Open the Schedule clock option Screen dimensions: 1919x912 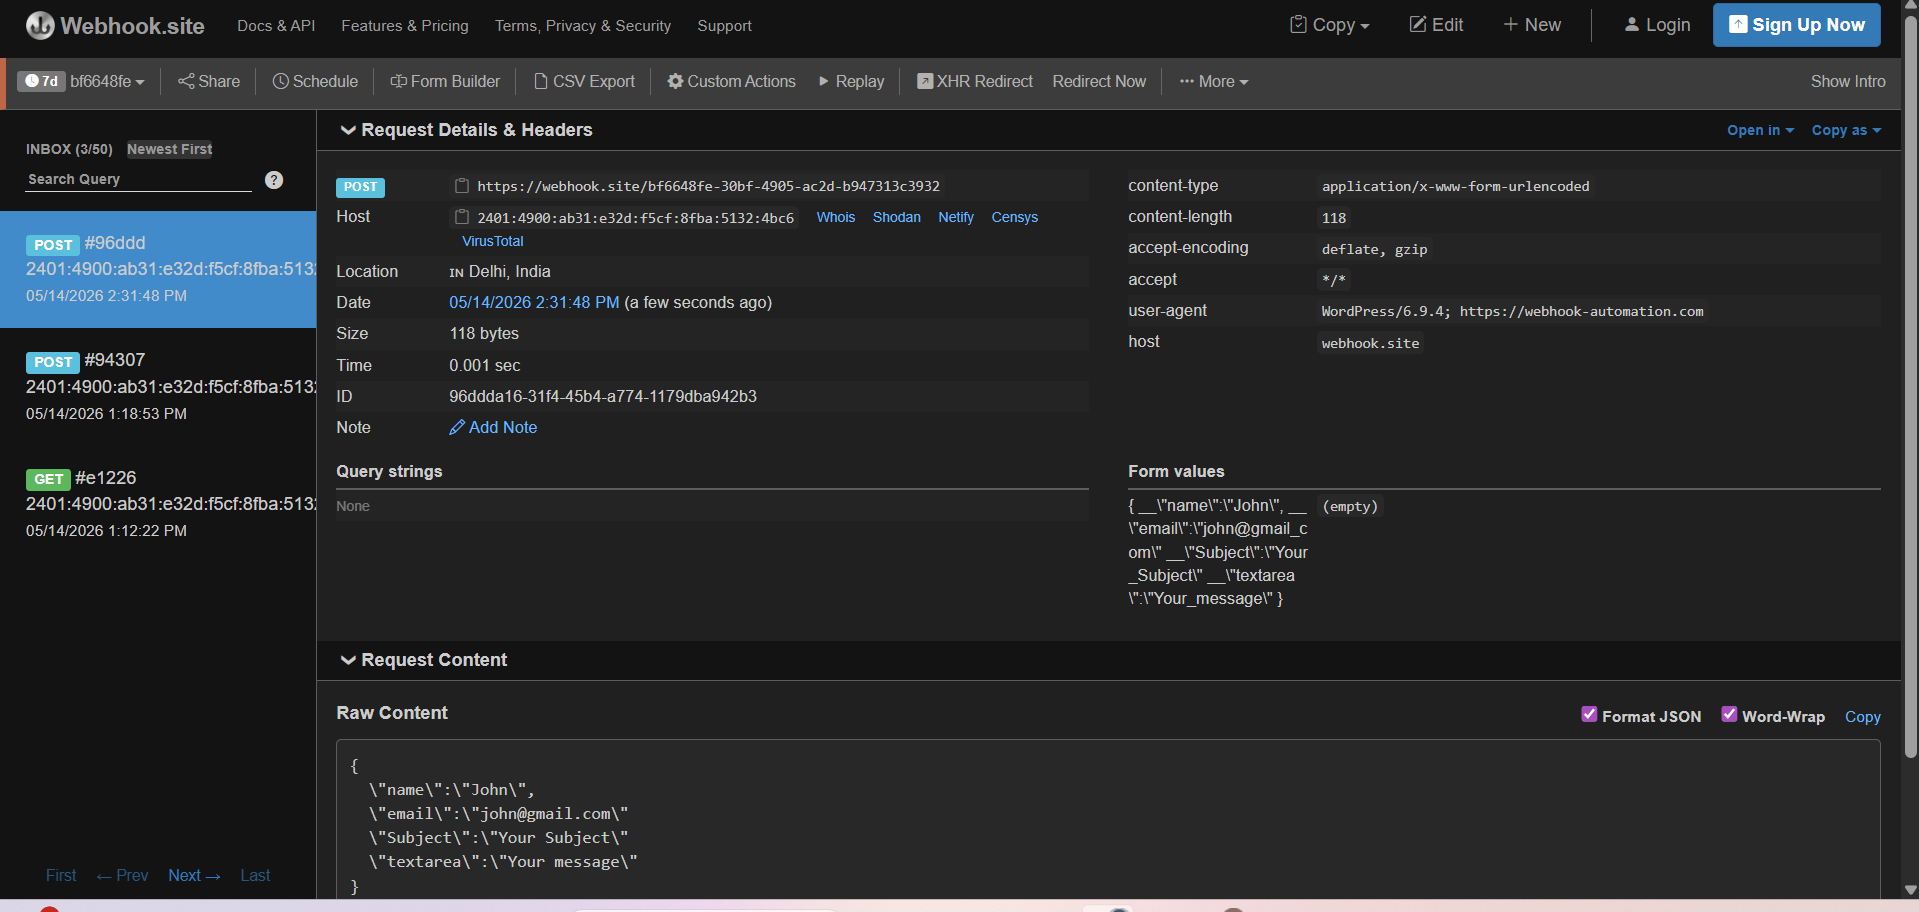315,82
